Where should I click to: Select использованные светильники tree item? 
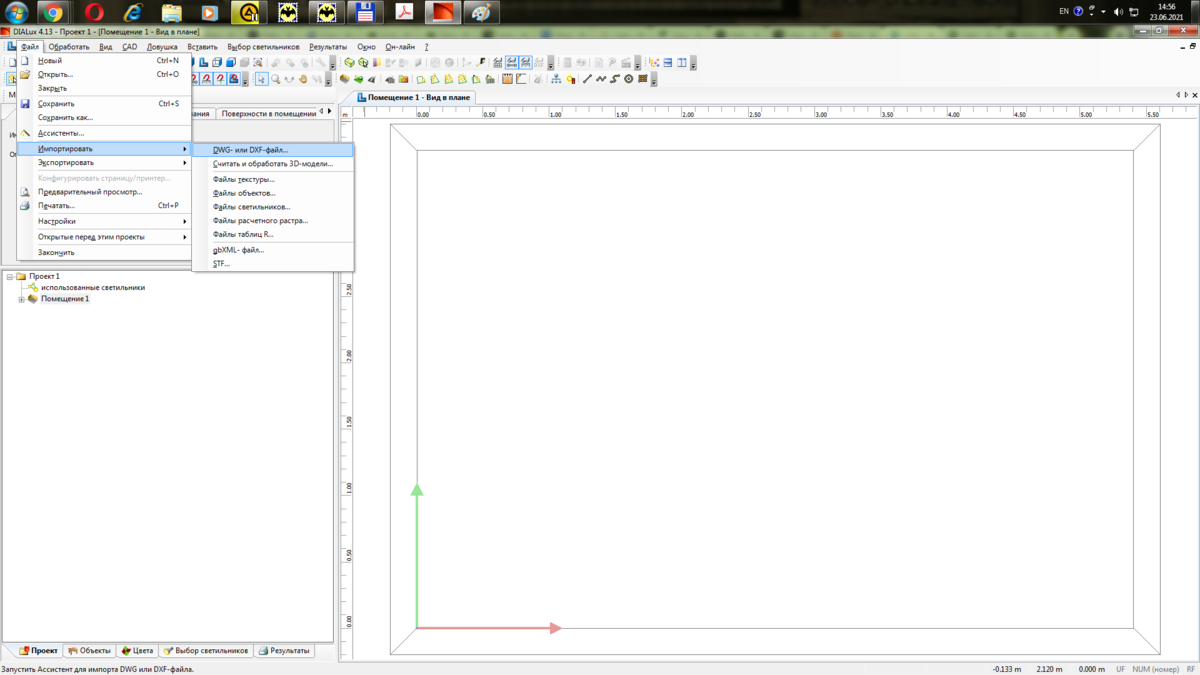92,288
